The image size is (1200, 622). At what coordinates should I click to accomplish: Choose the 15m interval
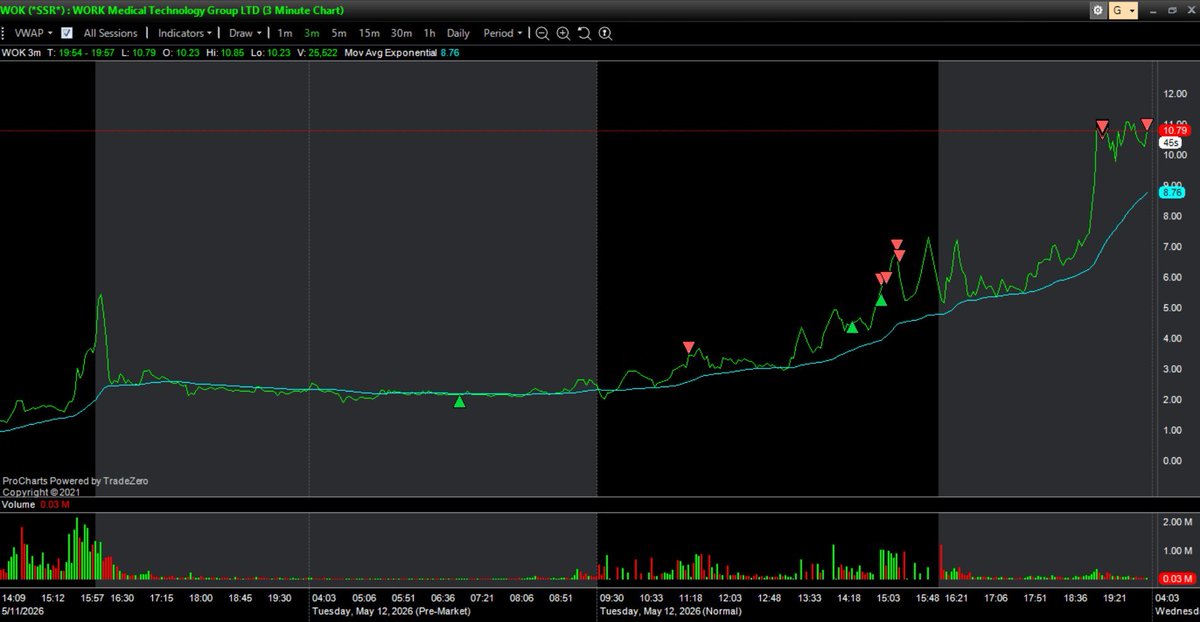click(x=369, y=33)
